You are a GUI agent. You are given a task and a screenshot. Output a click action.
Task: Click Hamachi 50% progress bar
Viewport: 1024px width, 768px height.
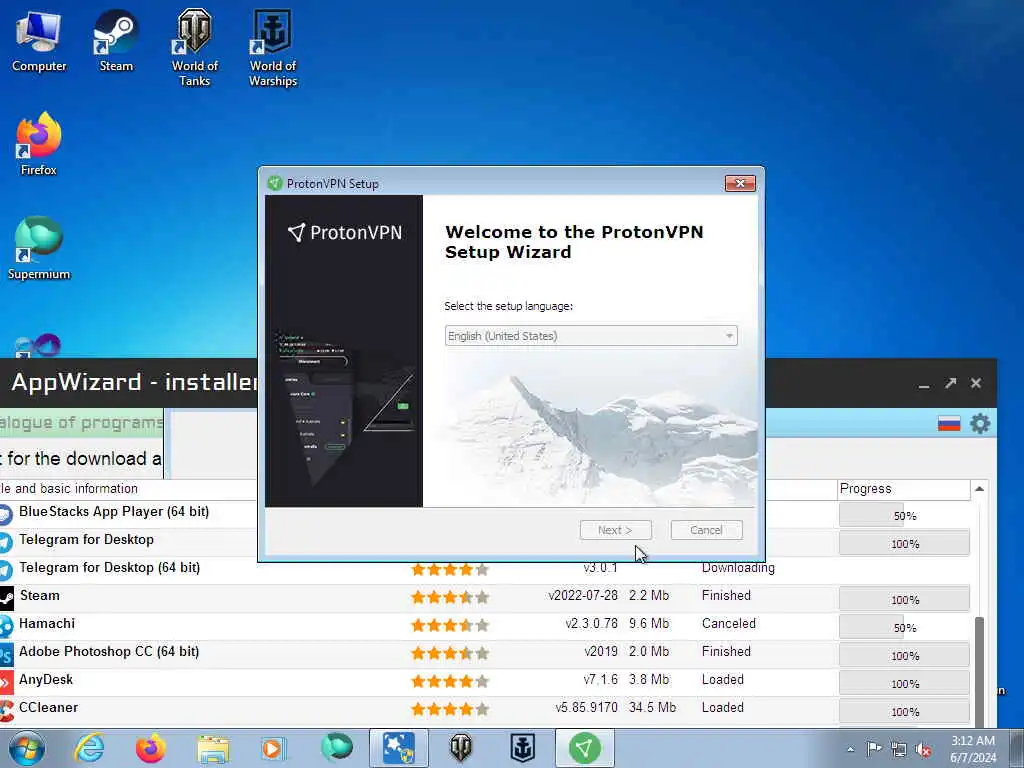[904, 628]
